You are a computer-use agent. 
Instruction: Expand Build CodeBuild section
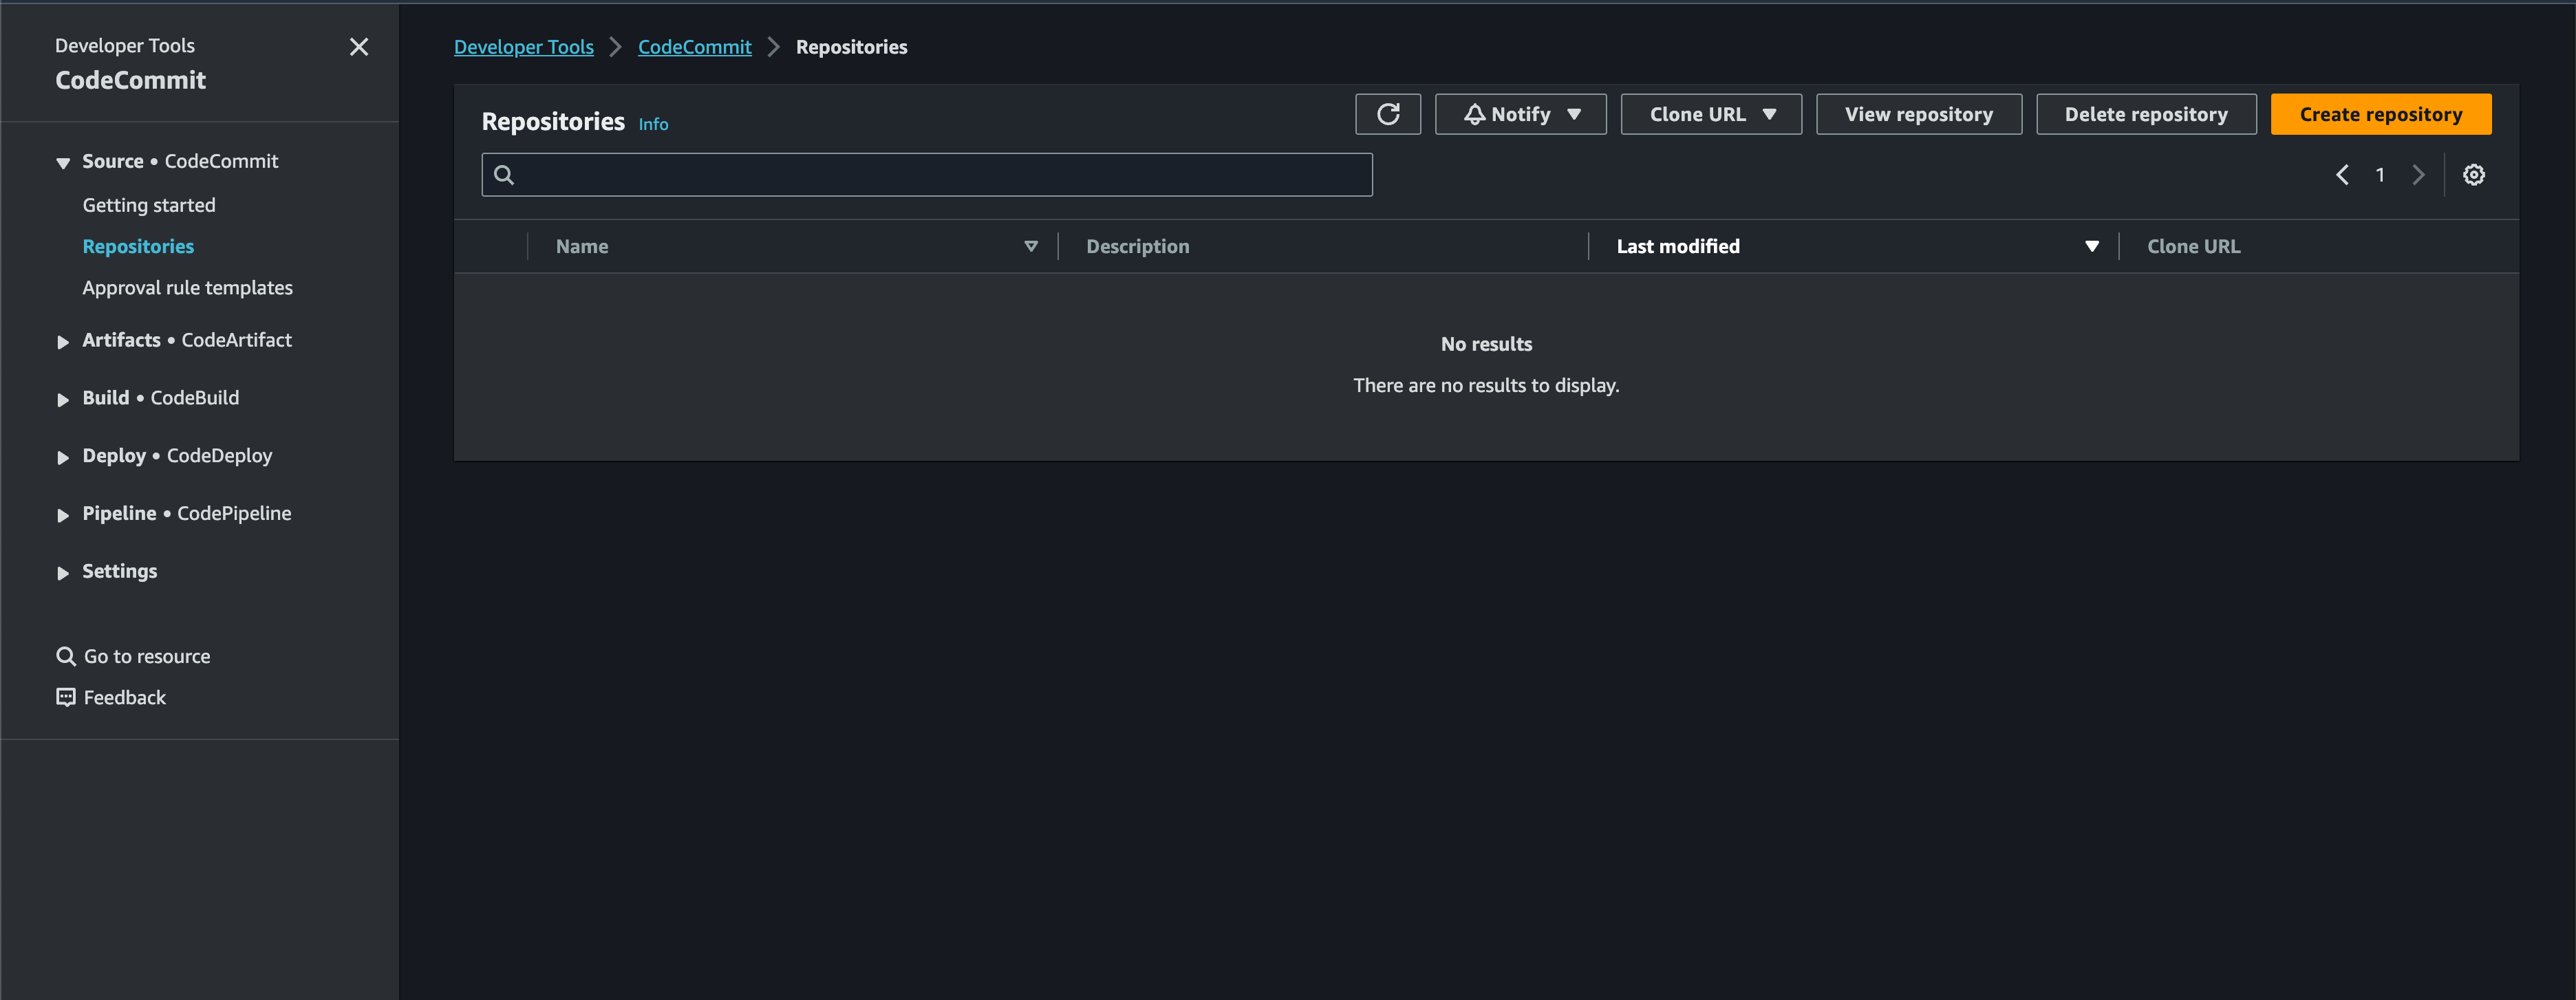click(63, 399)
